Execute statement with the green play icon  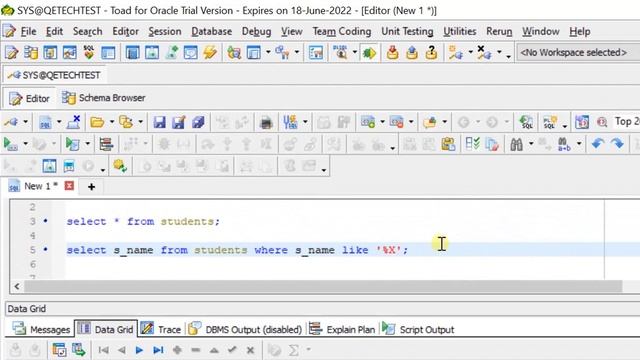pyautogui.click(x=10, y=144)
